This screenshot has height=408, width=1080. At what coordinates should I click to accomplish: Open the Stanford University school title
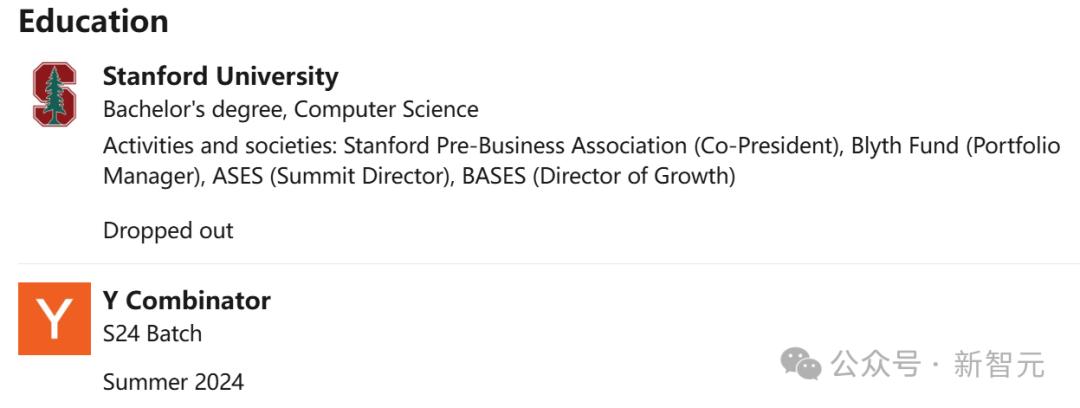point(220,76)
